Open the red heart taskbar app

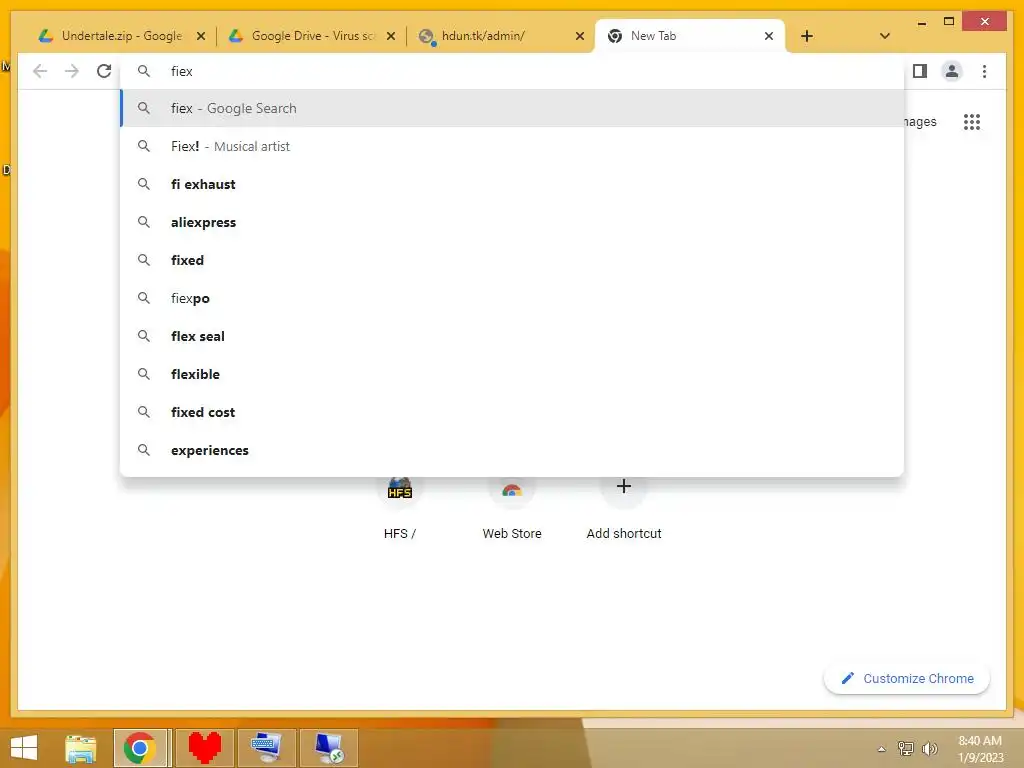(x=204, y=748)
